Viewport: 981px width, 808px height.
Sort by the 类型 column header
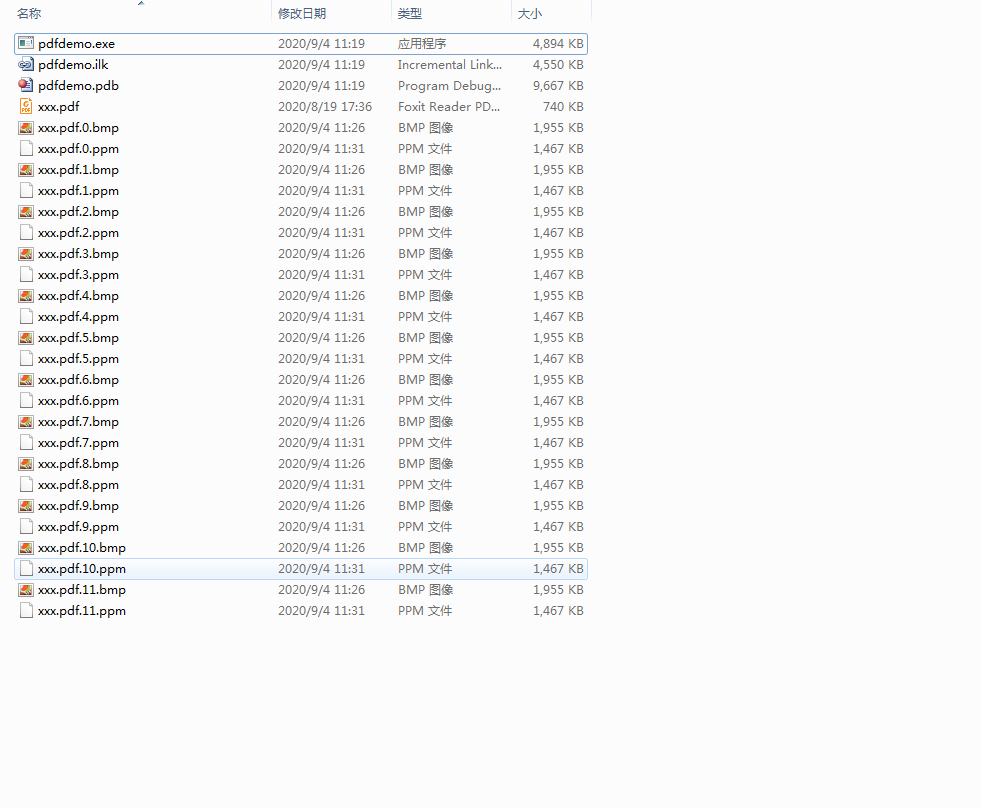(x=410, y=14)
